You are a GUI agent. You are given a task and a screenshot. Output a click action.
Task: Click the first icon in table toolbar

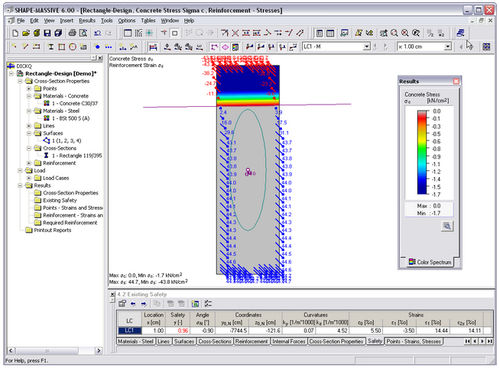click(122, 303)
